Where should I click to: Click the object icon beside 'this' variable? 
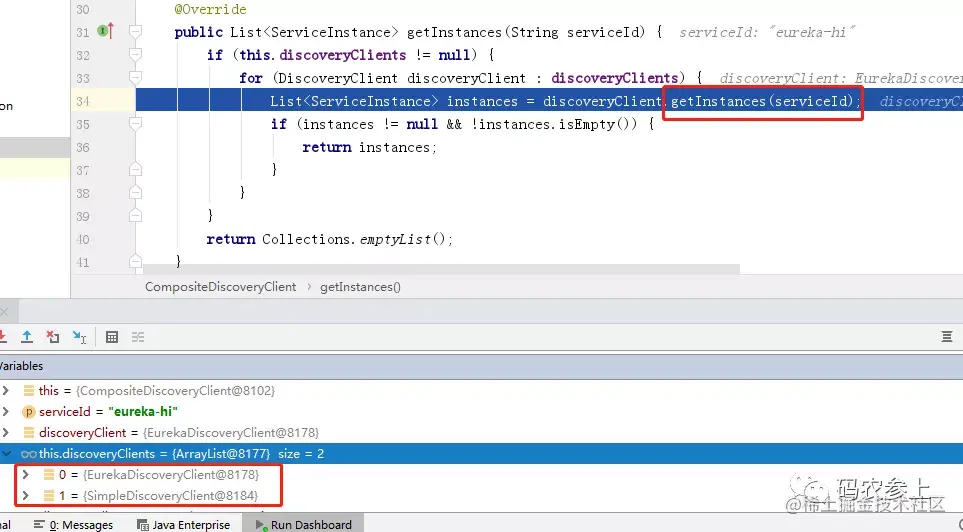[28, 391]
